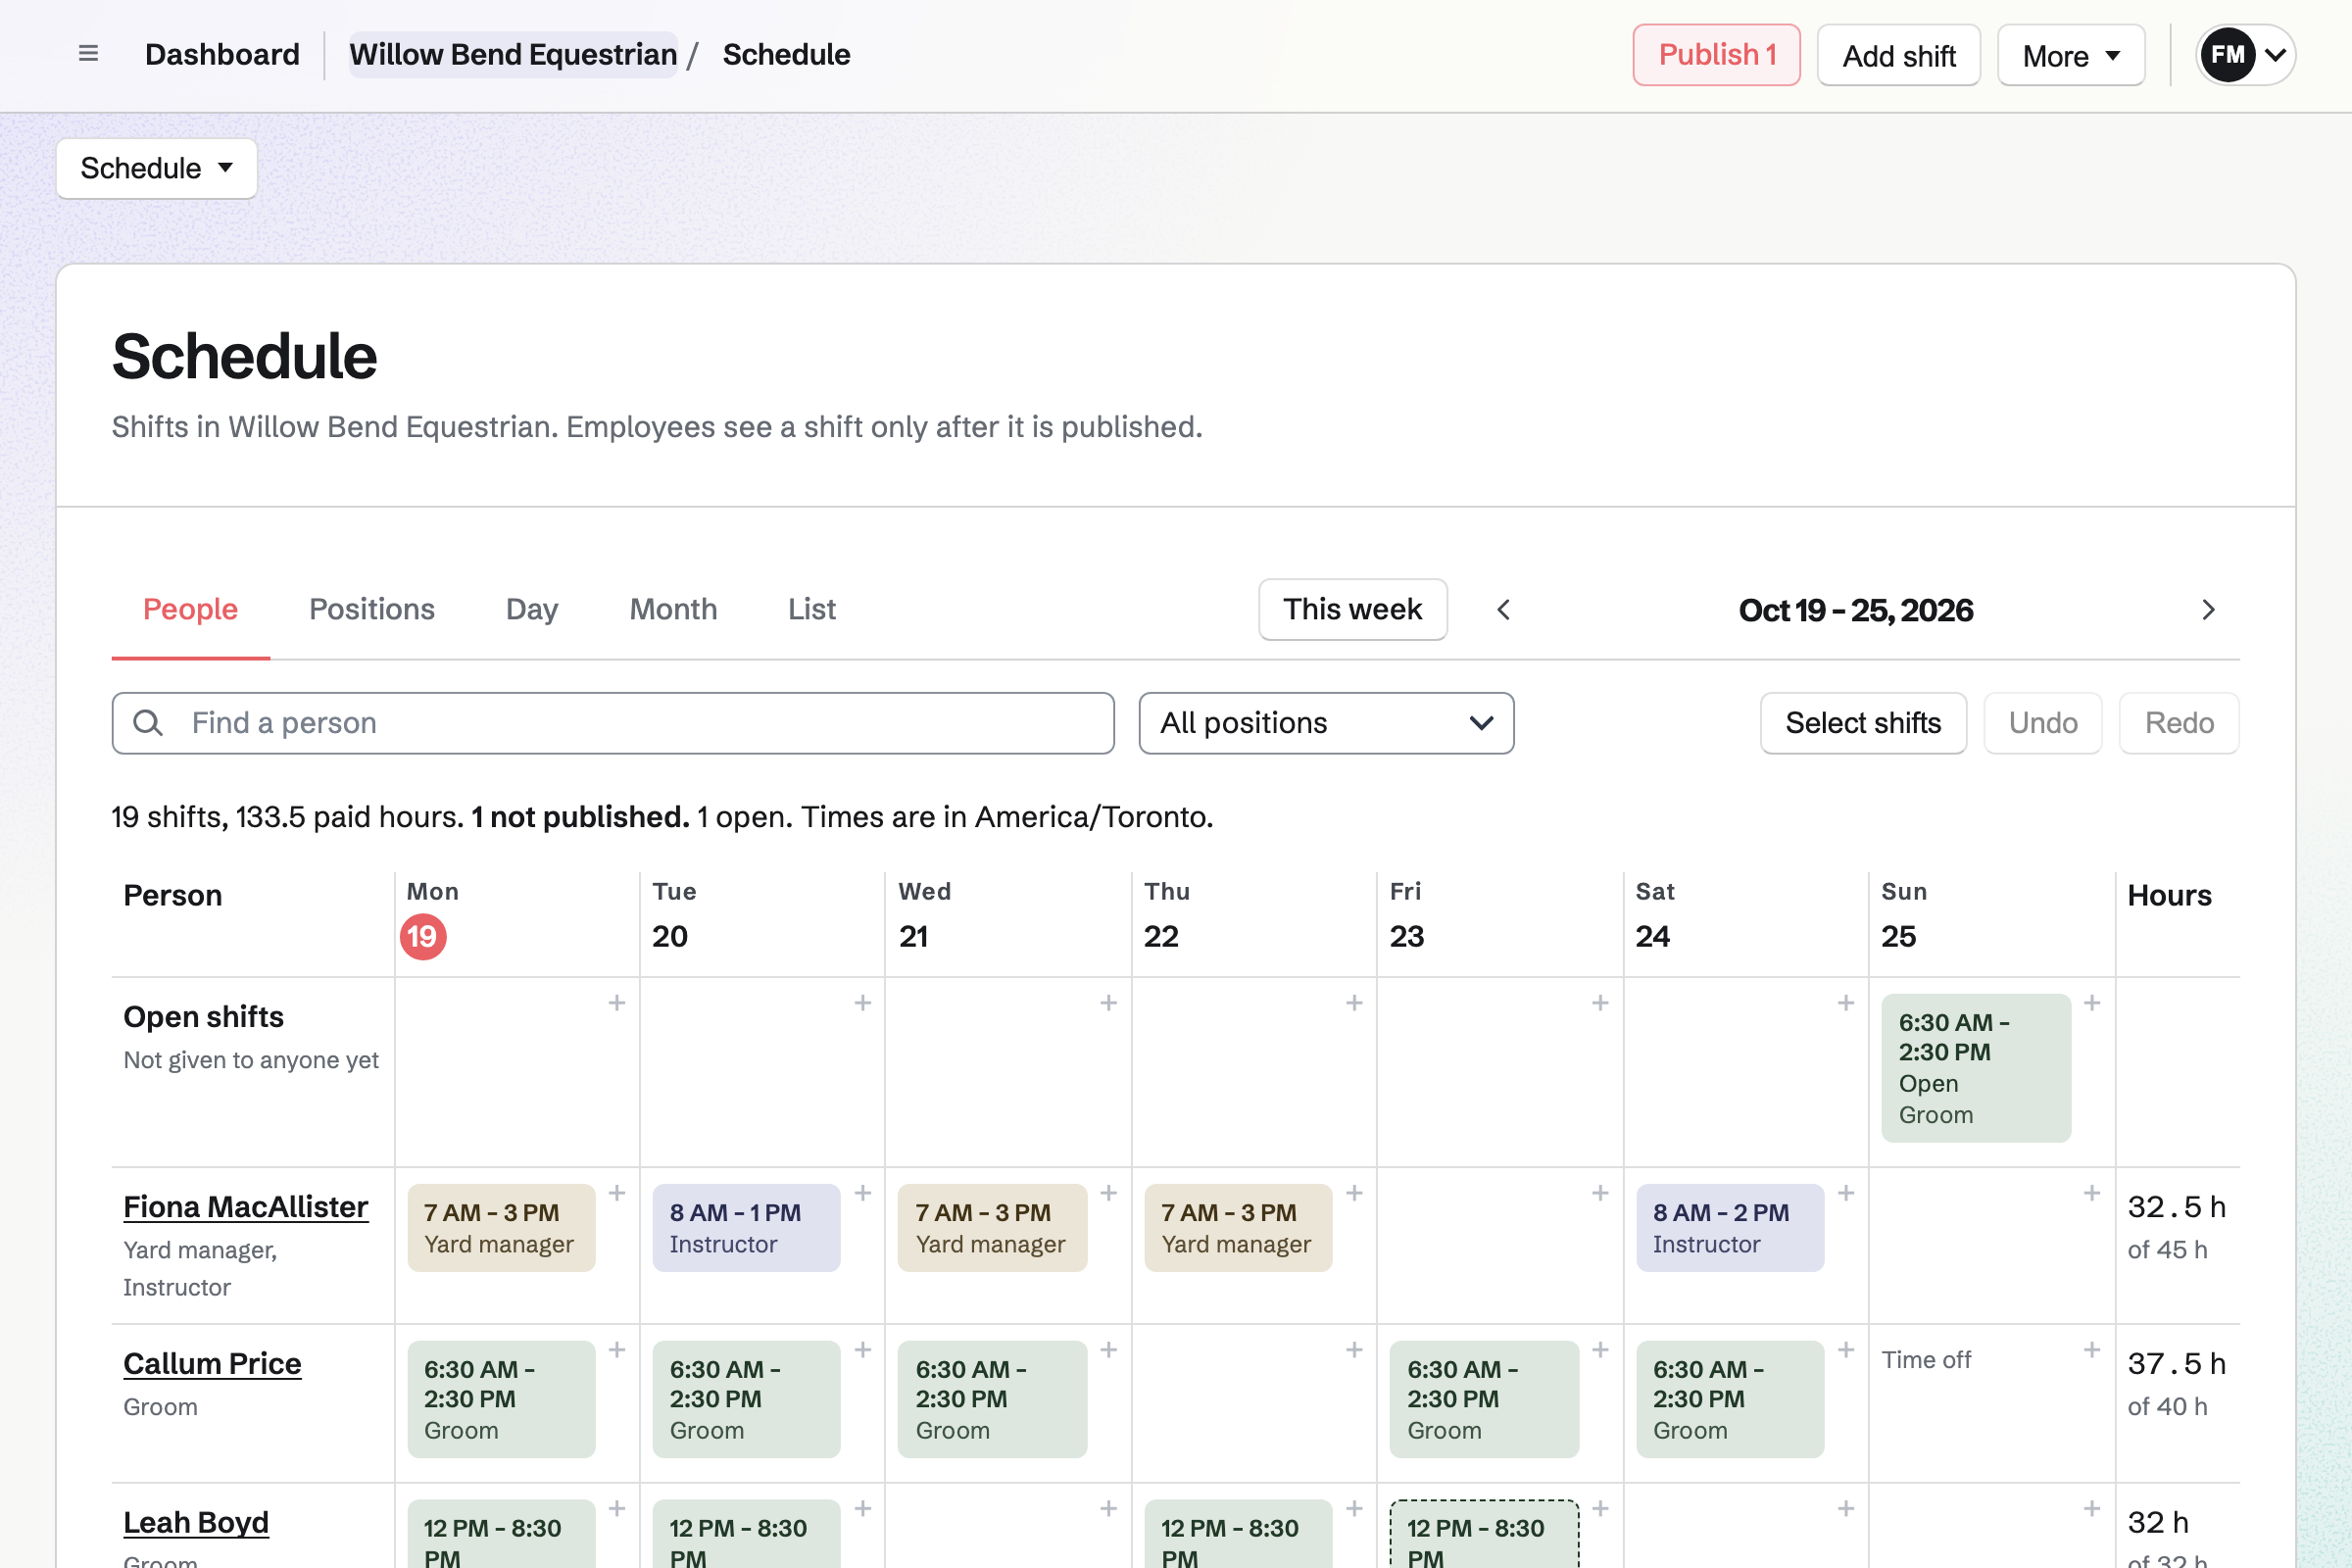
Task: Select the People tab
Action: coord(190,609)
